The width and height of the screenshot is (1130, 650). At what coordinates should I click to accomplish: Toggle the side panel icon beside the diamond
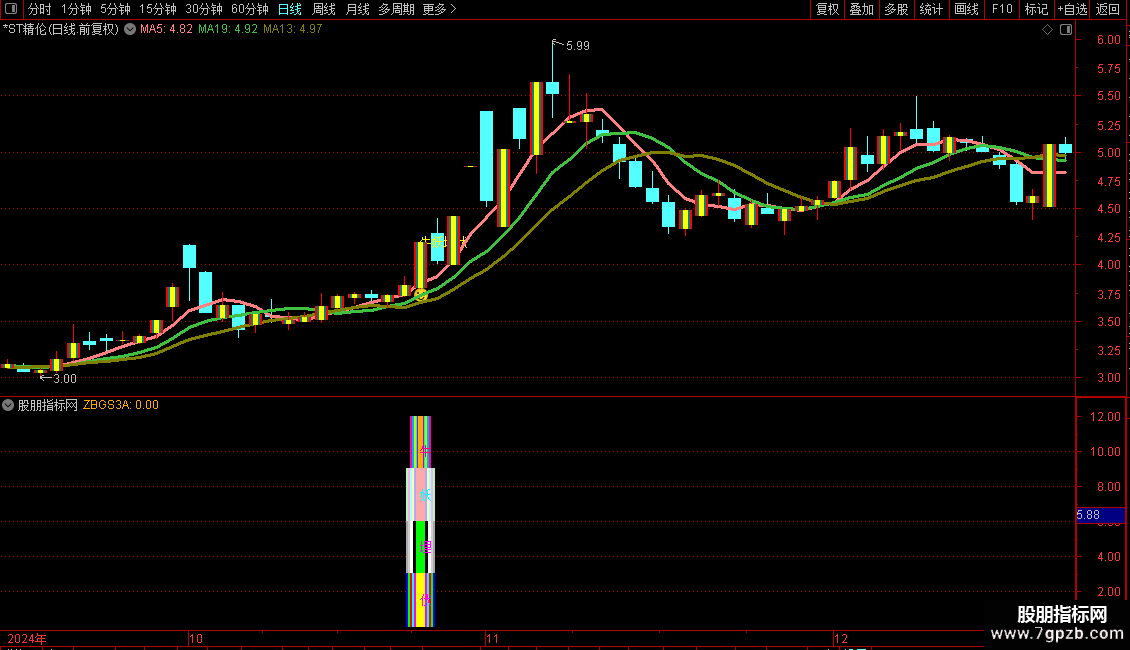[x=1066, y=30]
